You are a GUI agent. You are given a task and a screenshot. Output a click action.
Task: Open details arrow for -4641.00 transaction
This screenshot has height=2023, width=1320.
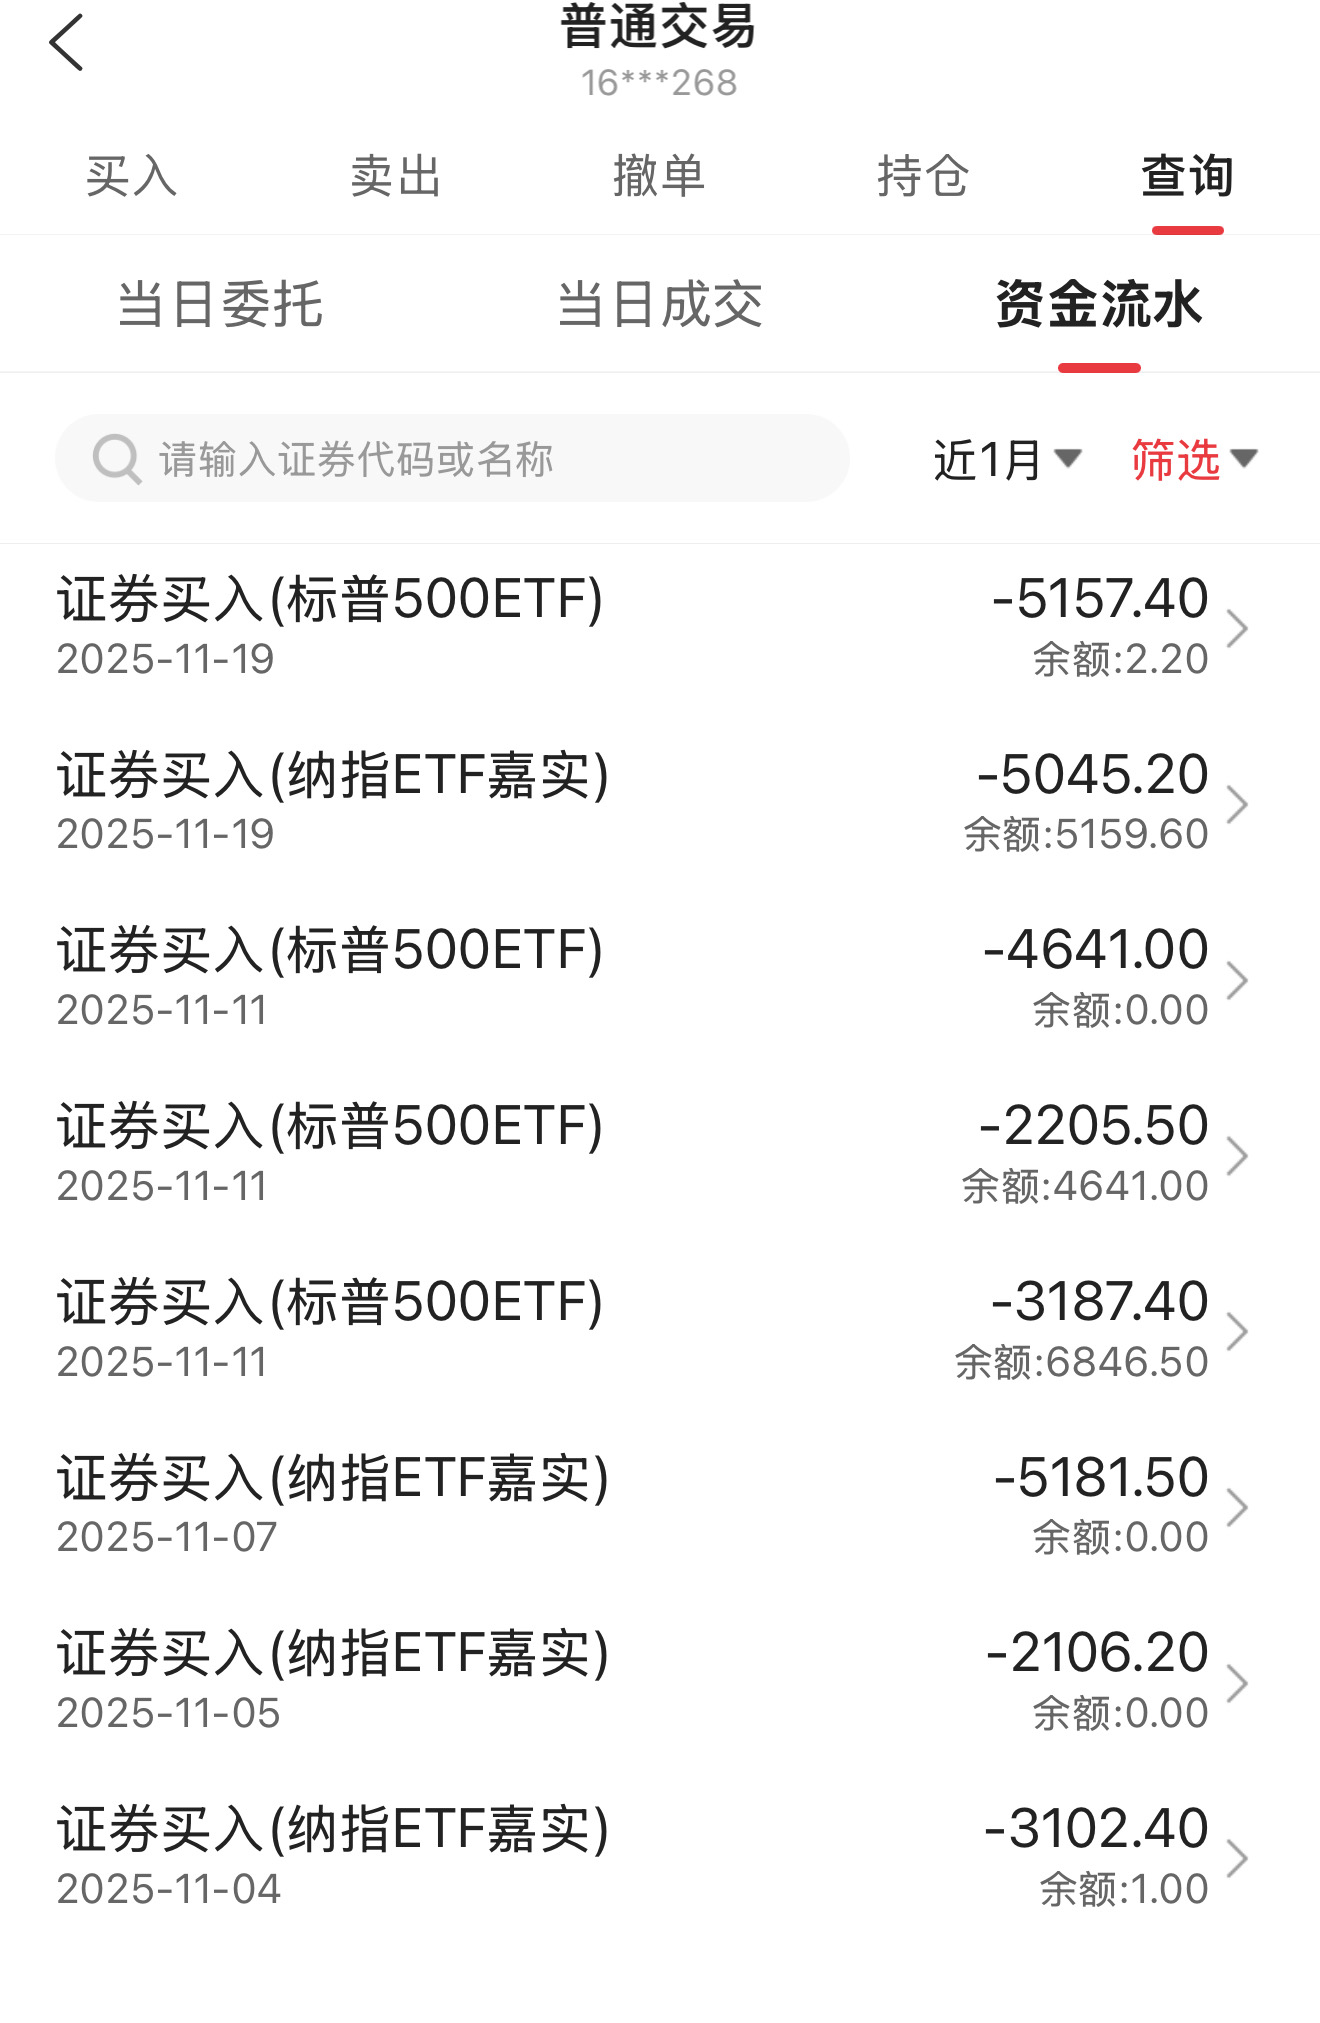1237,980
